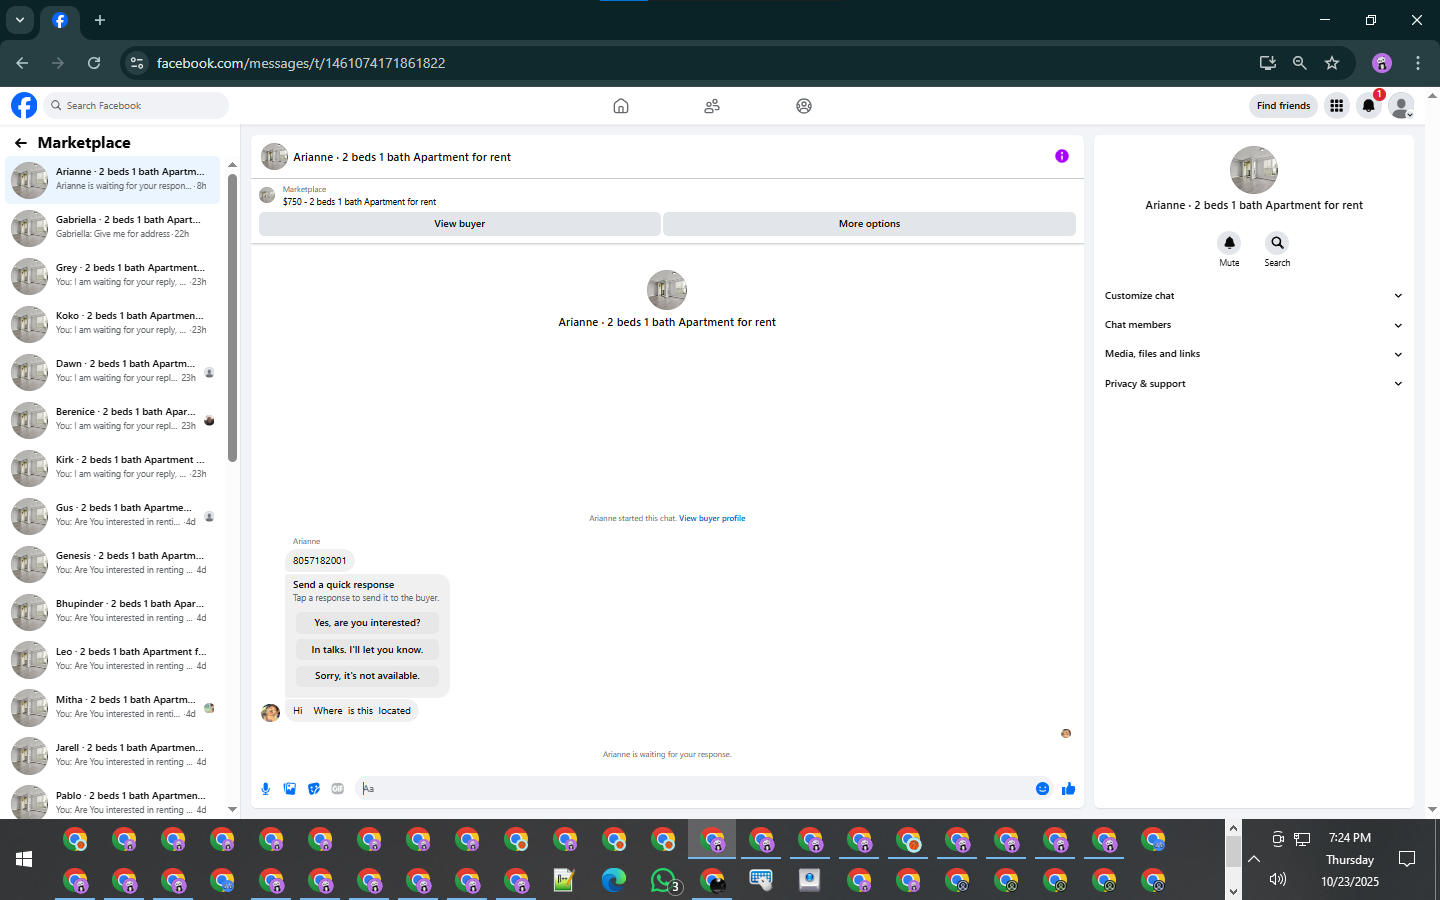Search within the conversation
Screen dimensions: 1440x900
1277,243
